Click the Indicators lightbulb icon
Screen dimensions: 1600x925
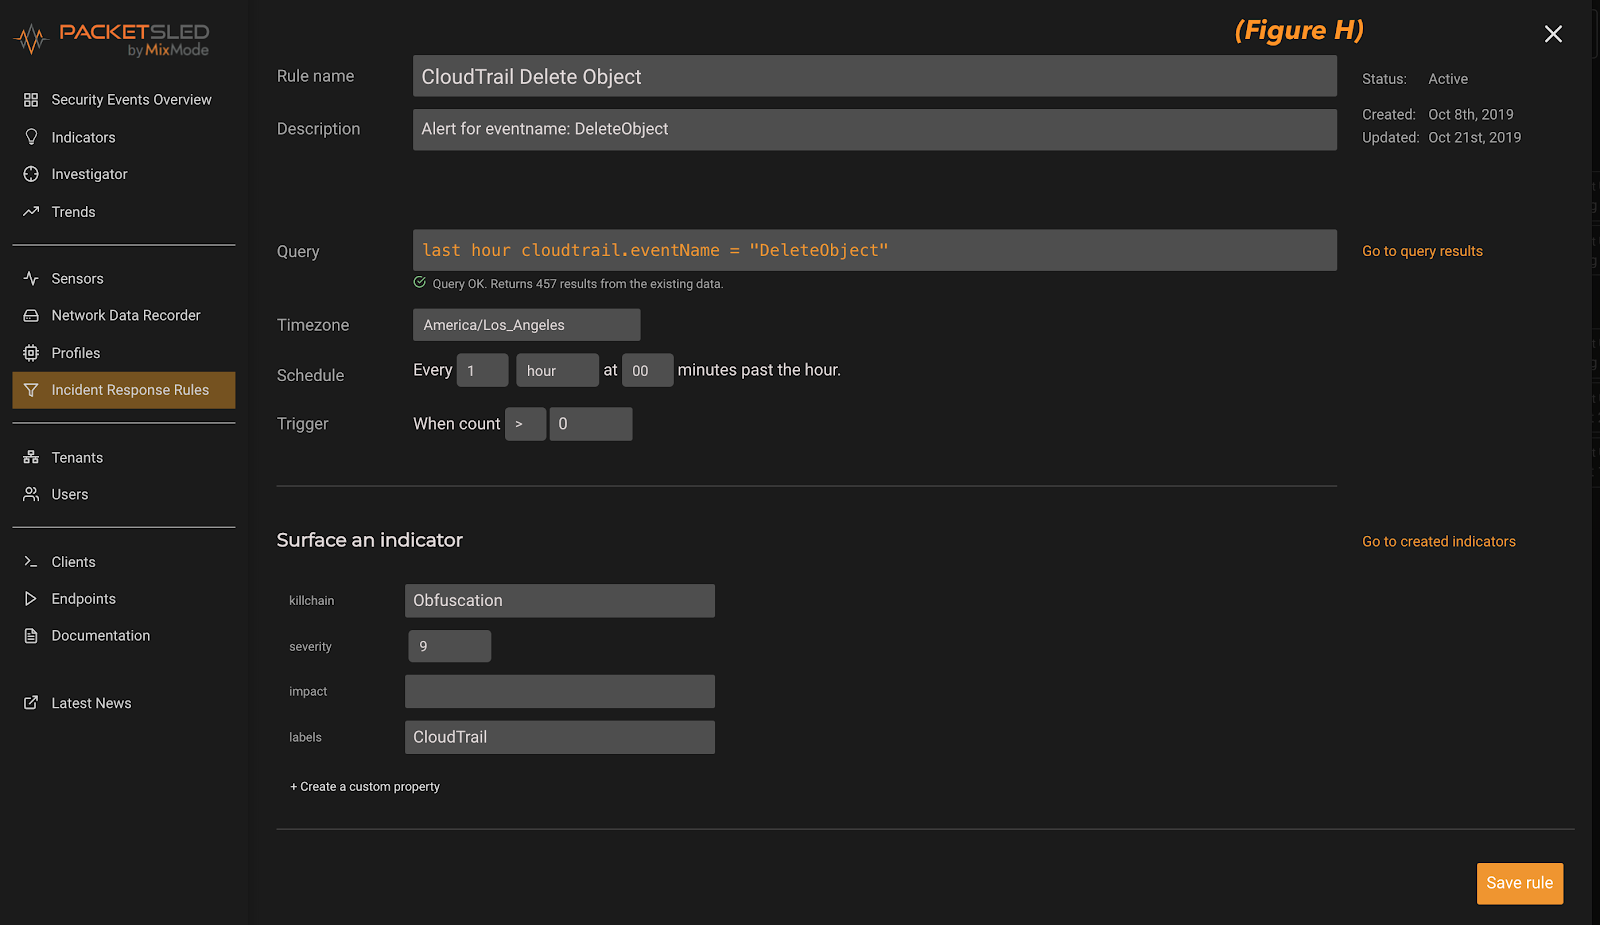31,137
